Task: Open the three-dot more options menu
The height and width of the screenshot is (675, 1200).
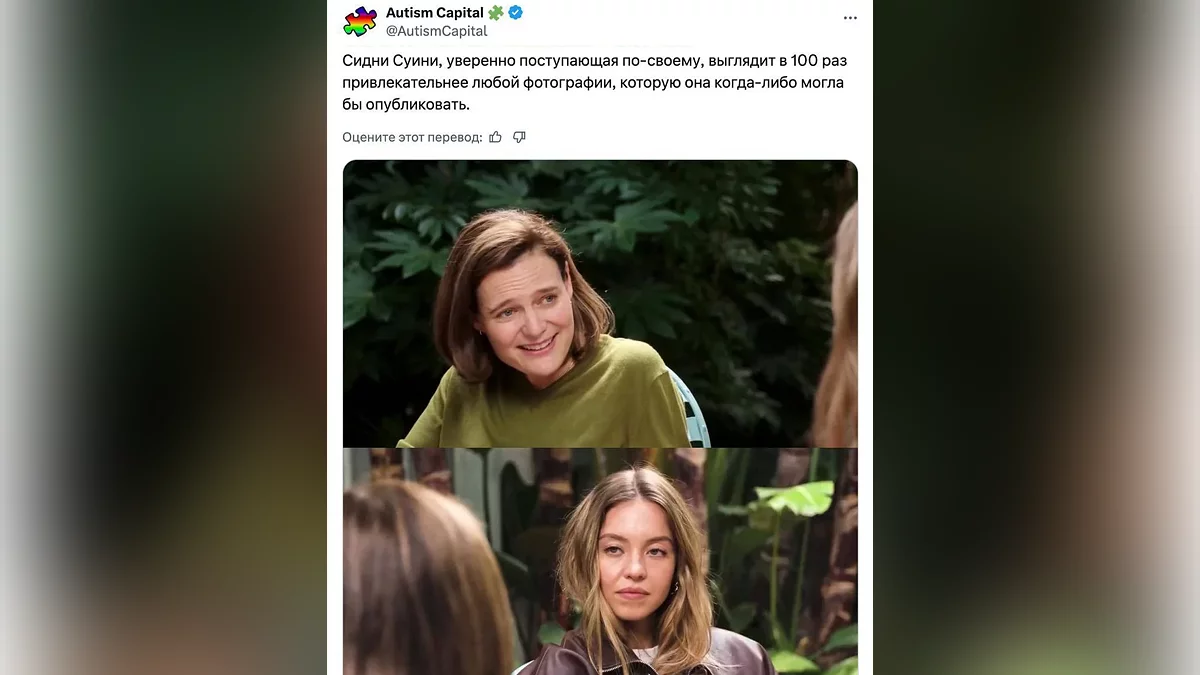Action: 850,17
